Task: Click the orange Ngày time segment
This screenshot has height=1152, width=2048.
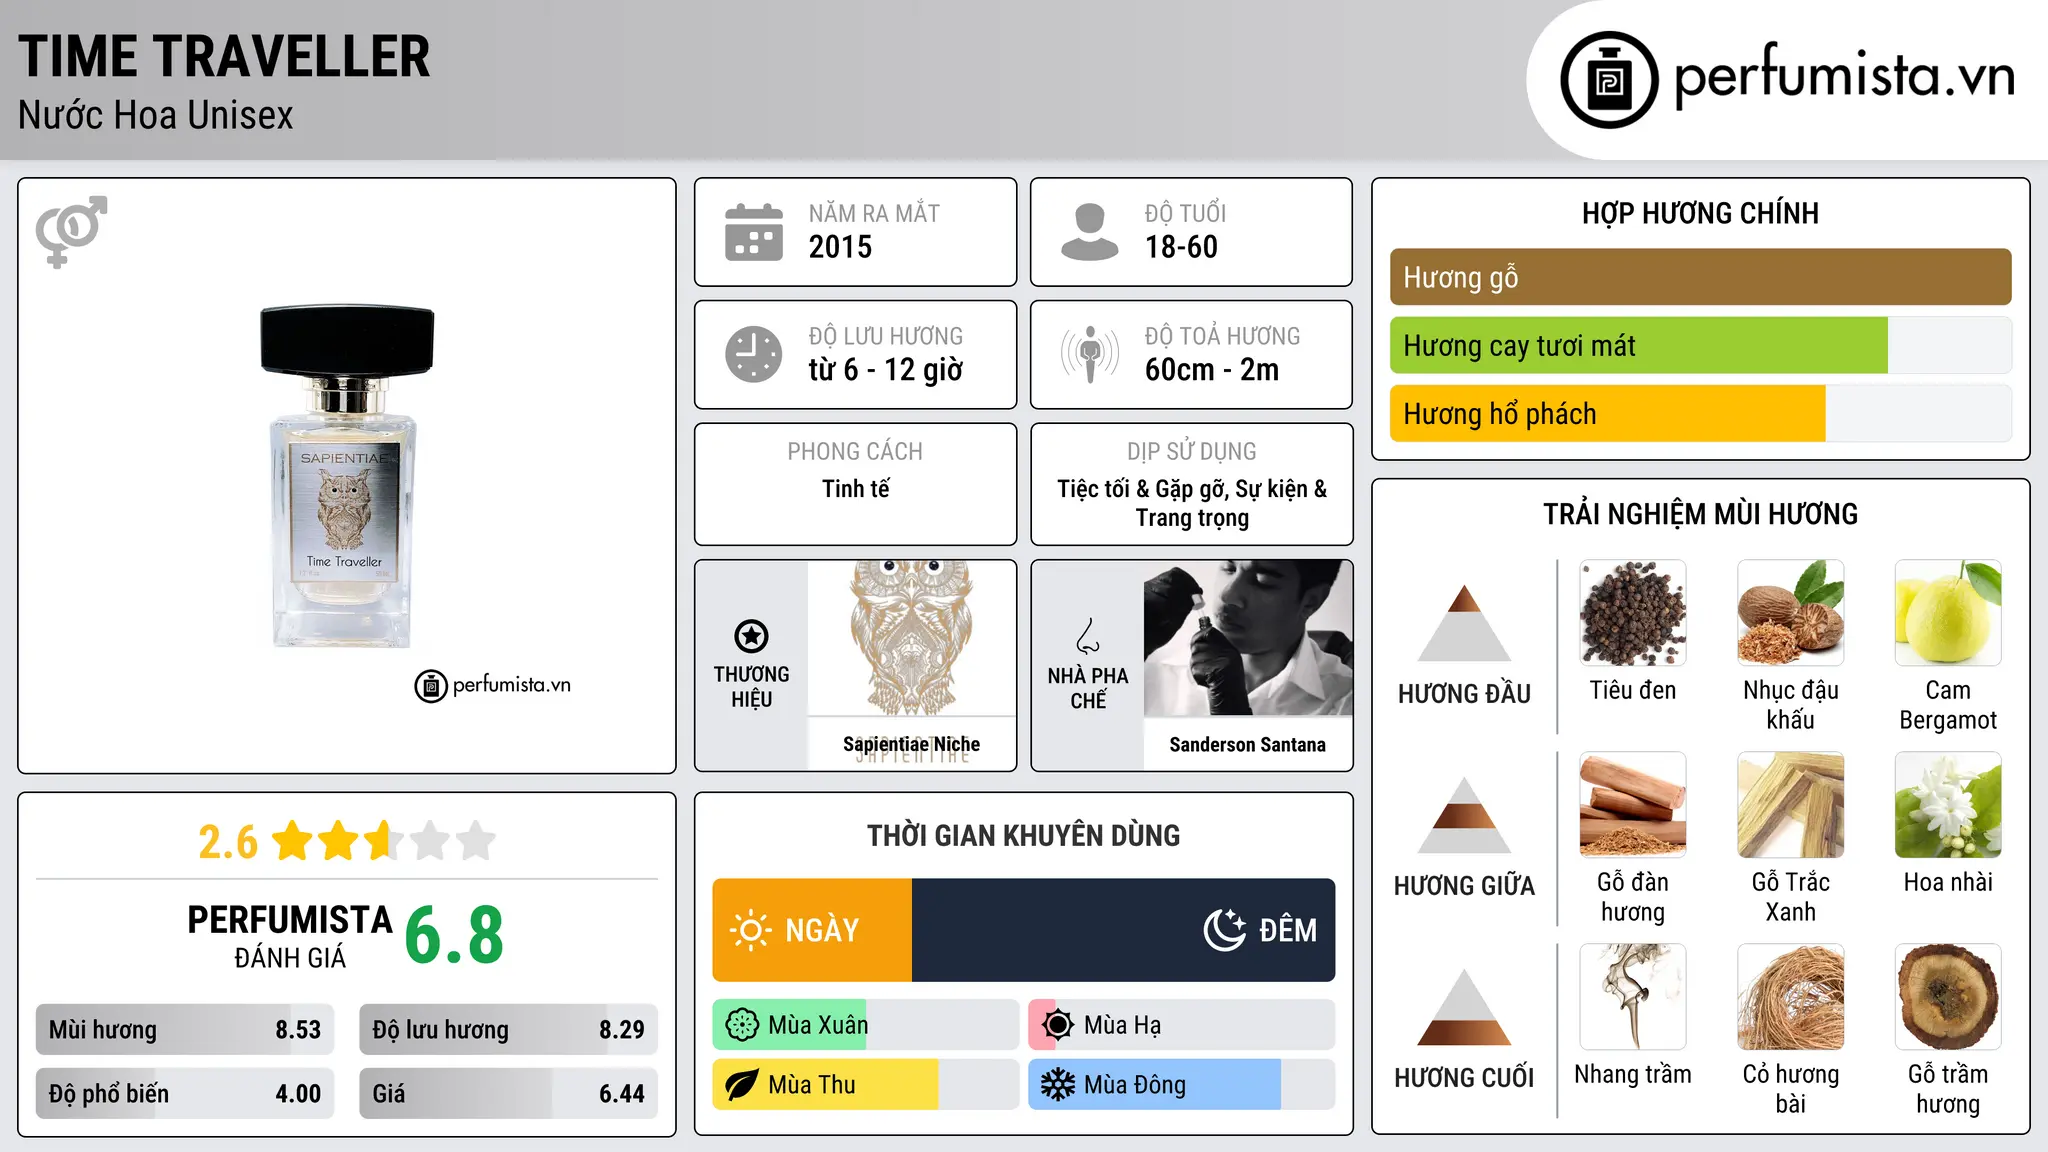Action: pos(812,930)
